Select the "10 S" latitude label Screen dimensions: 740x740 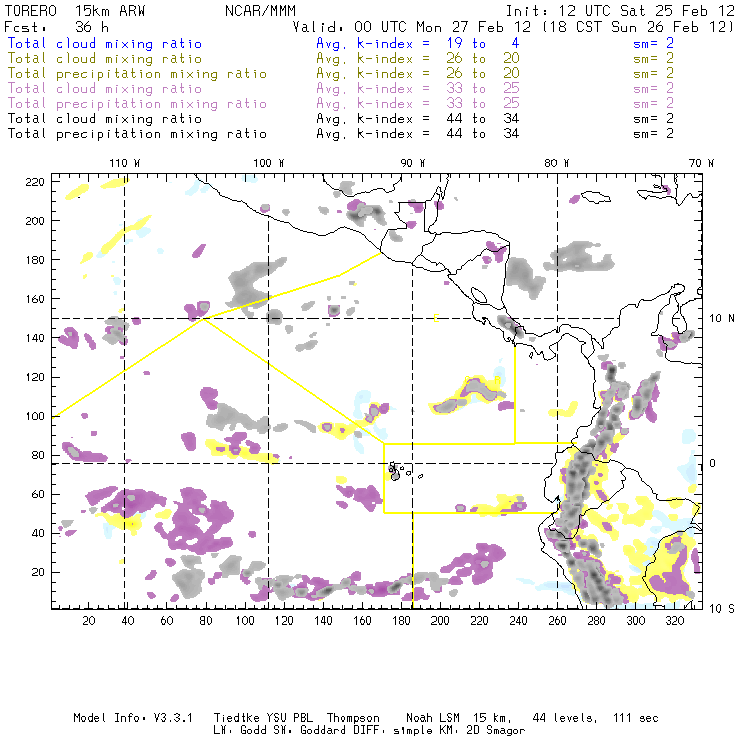(722, 609)
